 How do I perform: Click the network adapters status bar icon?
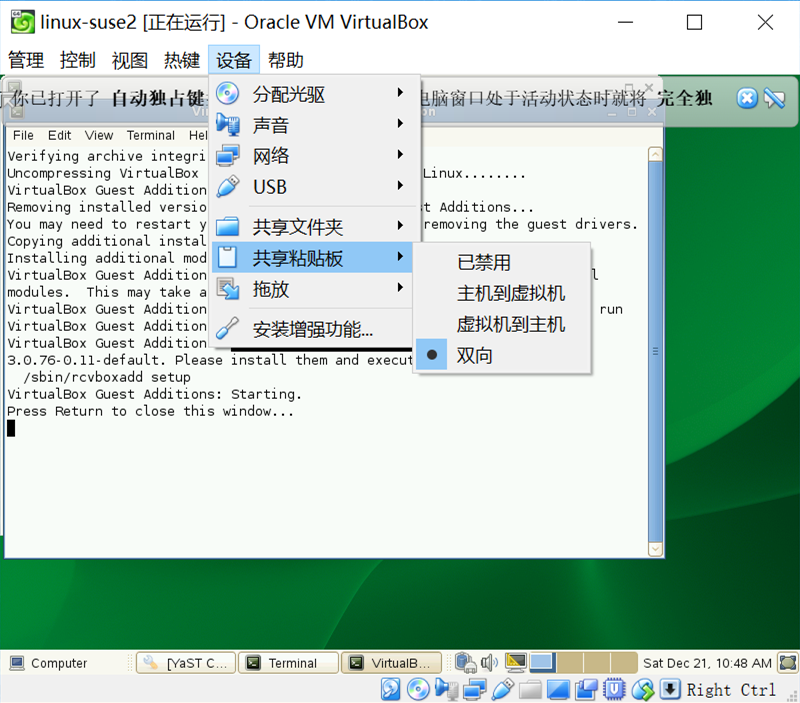(474, 689)
